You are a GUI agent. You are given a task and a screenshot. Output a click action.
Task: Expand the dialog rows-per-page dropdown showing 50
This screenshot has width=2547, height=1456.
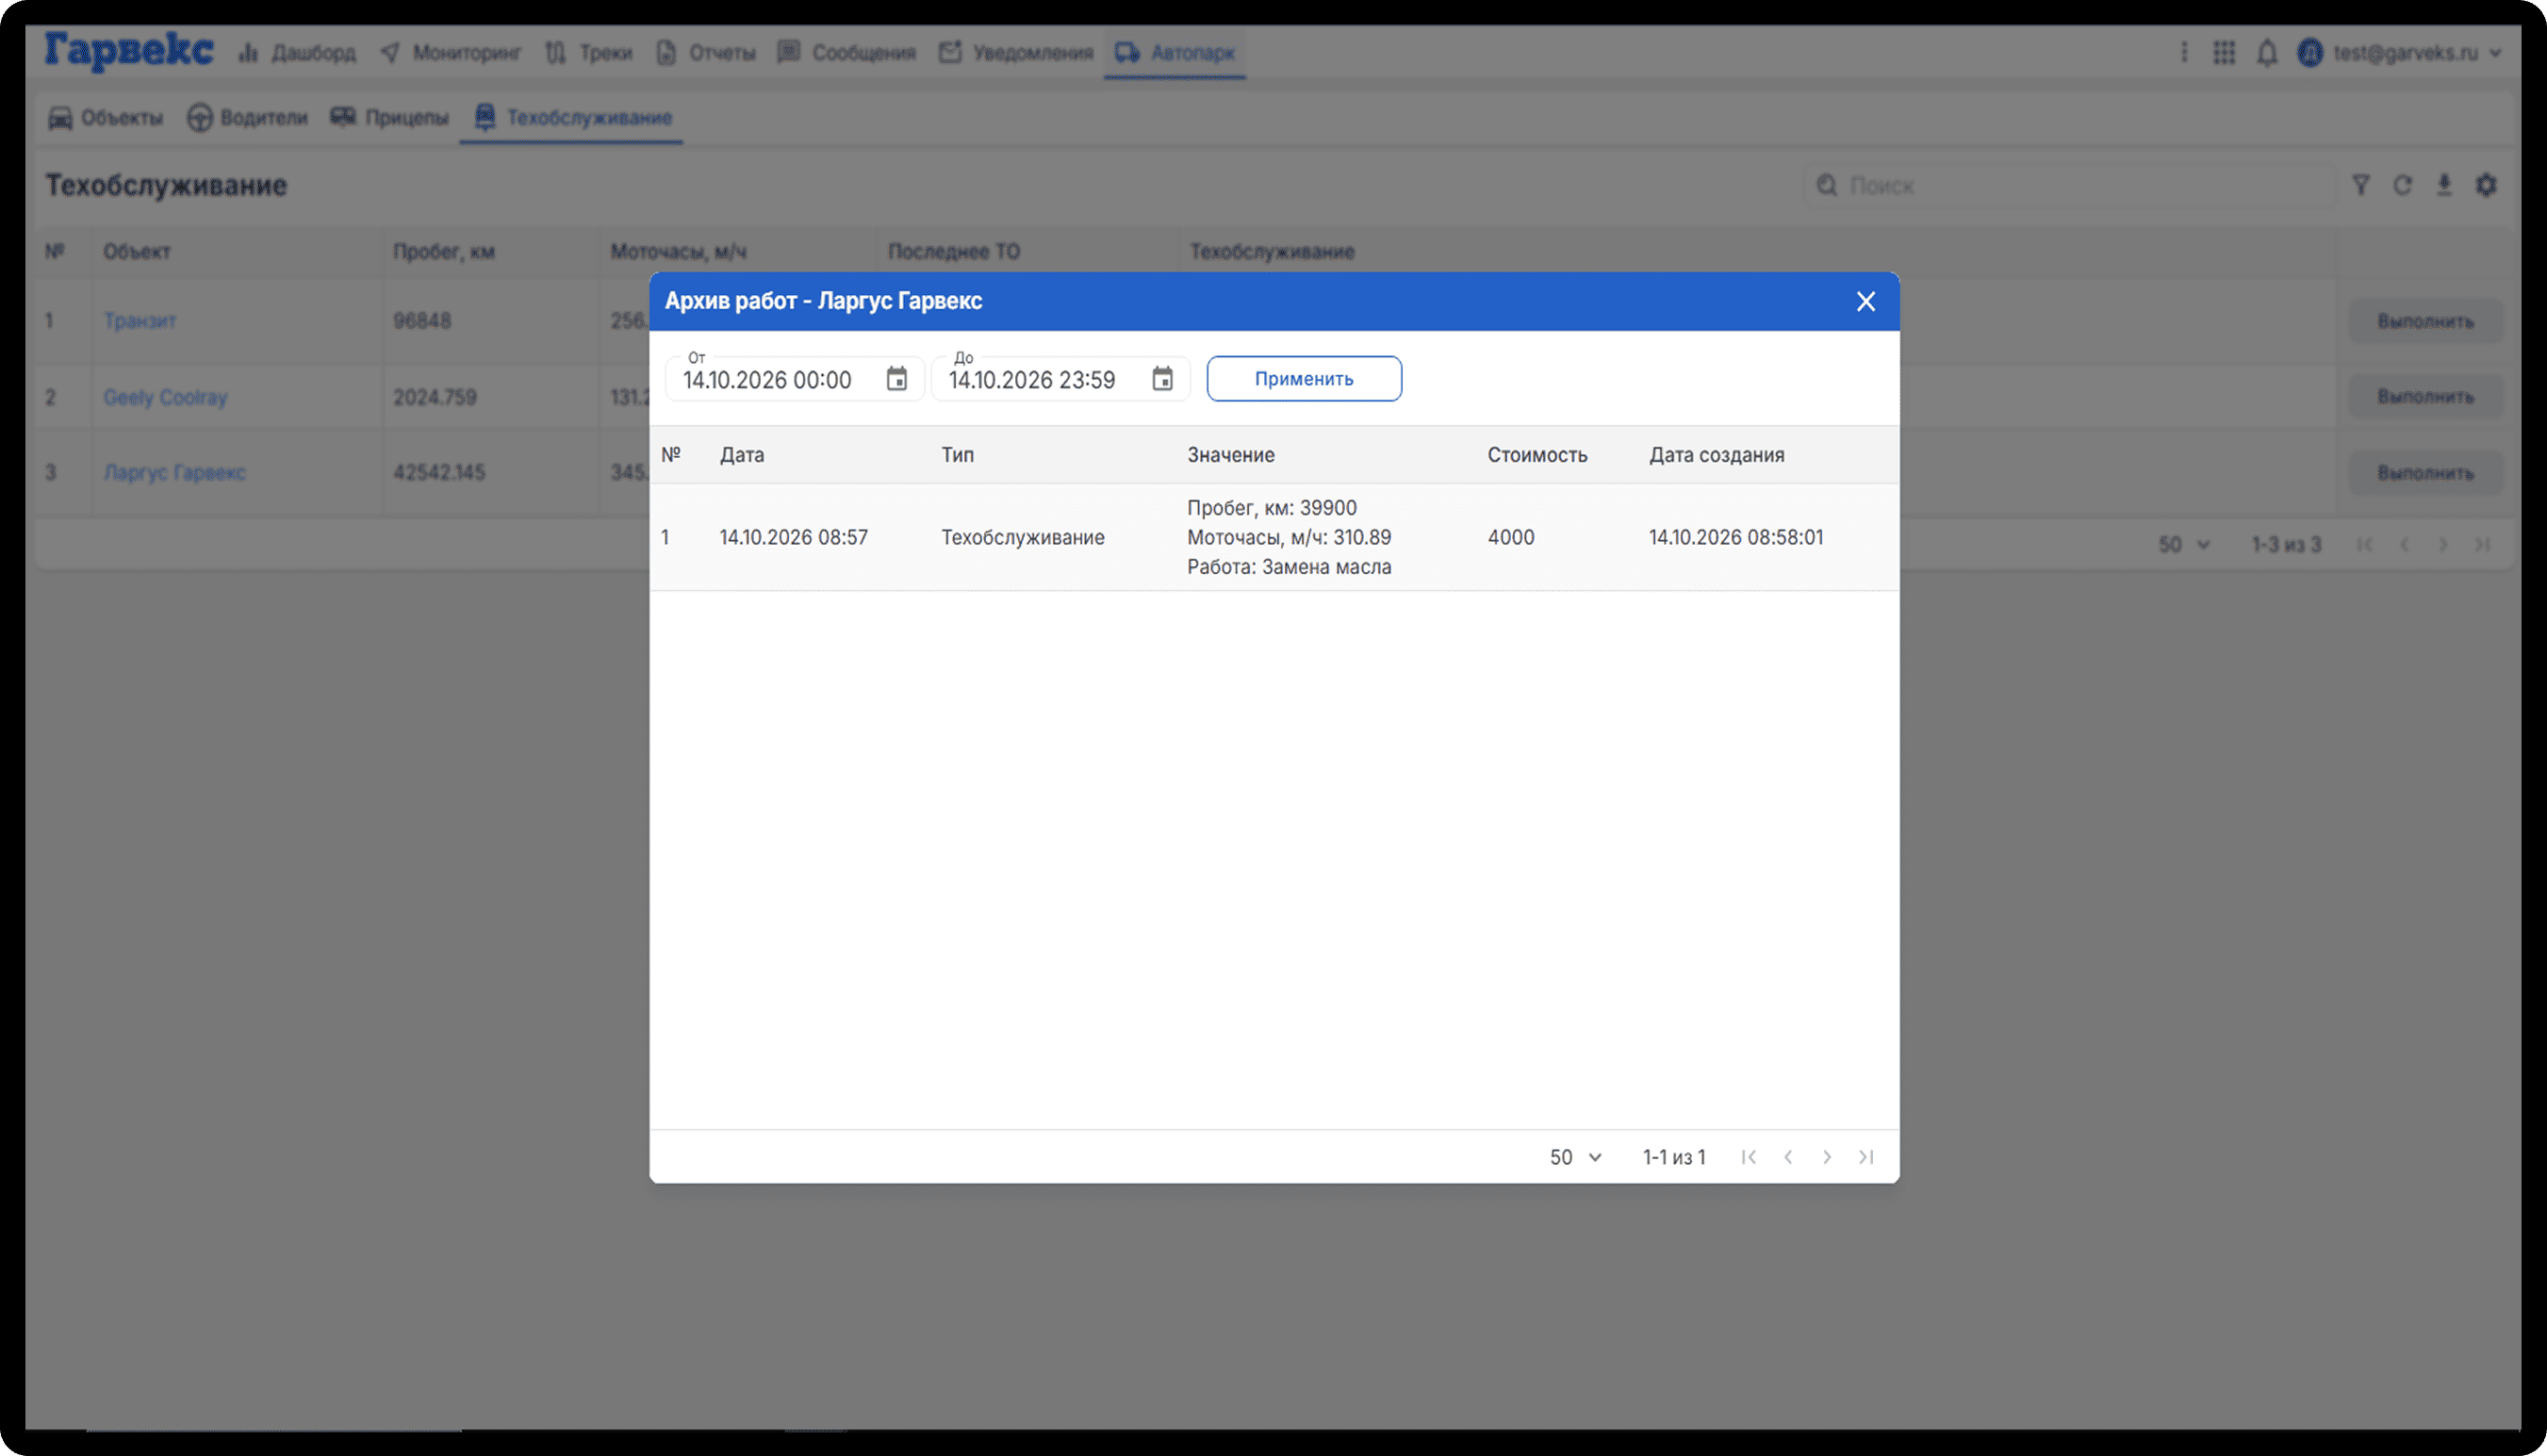(1576, 1157)
